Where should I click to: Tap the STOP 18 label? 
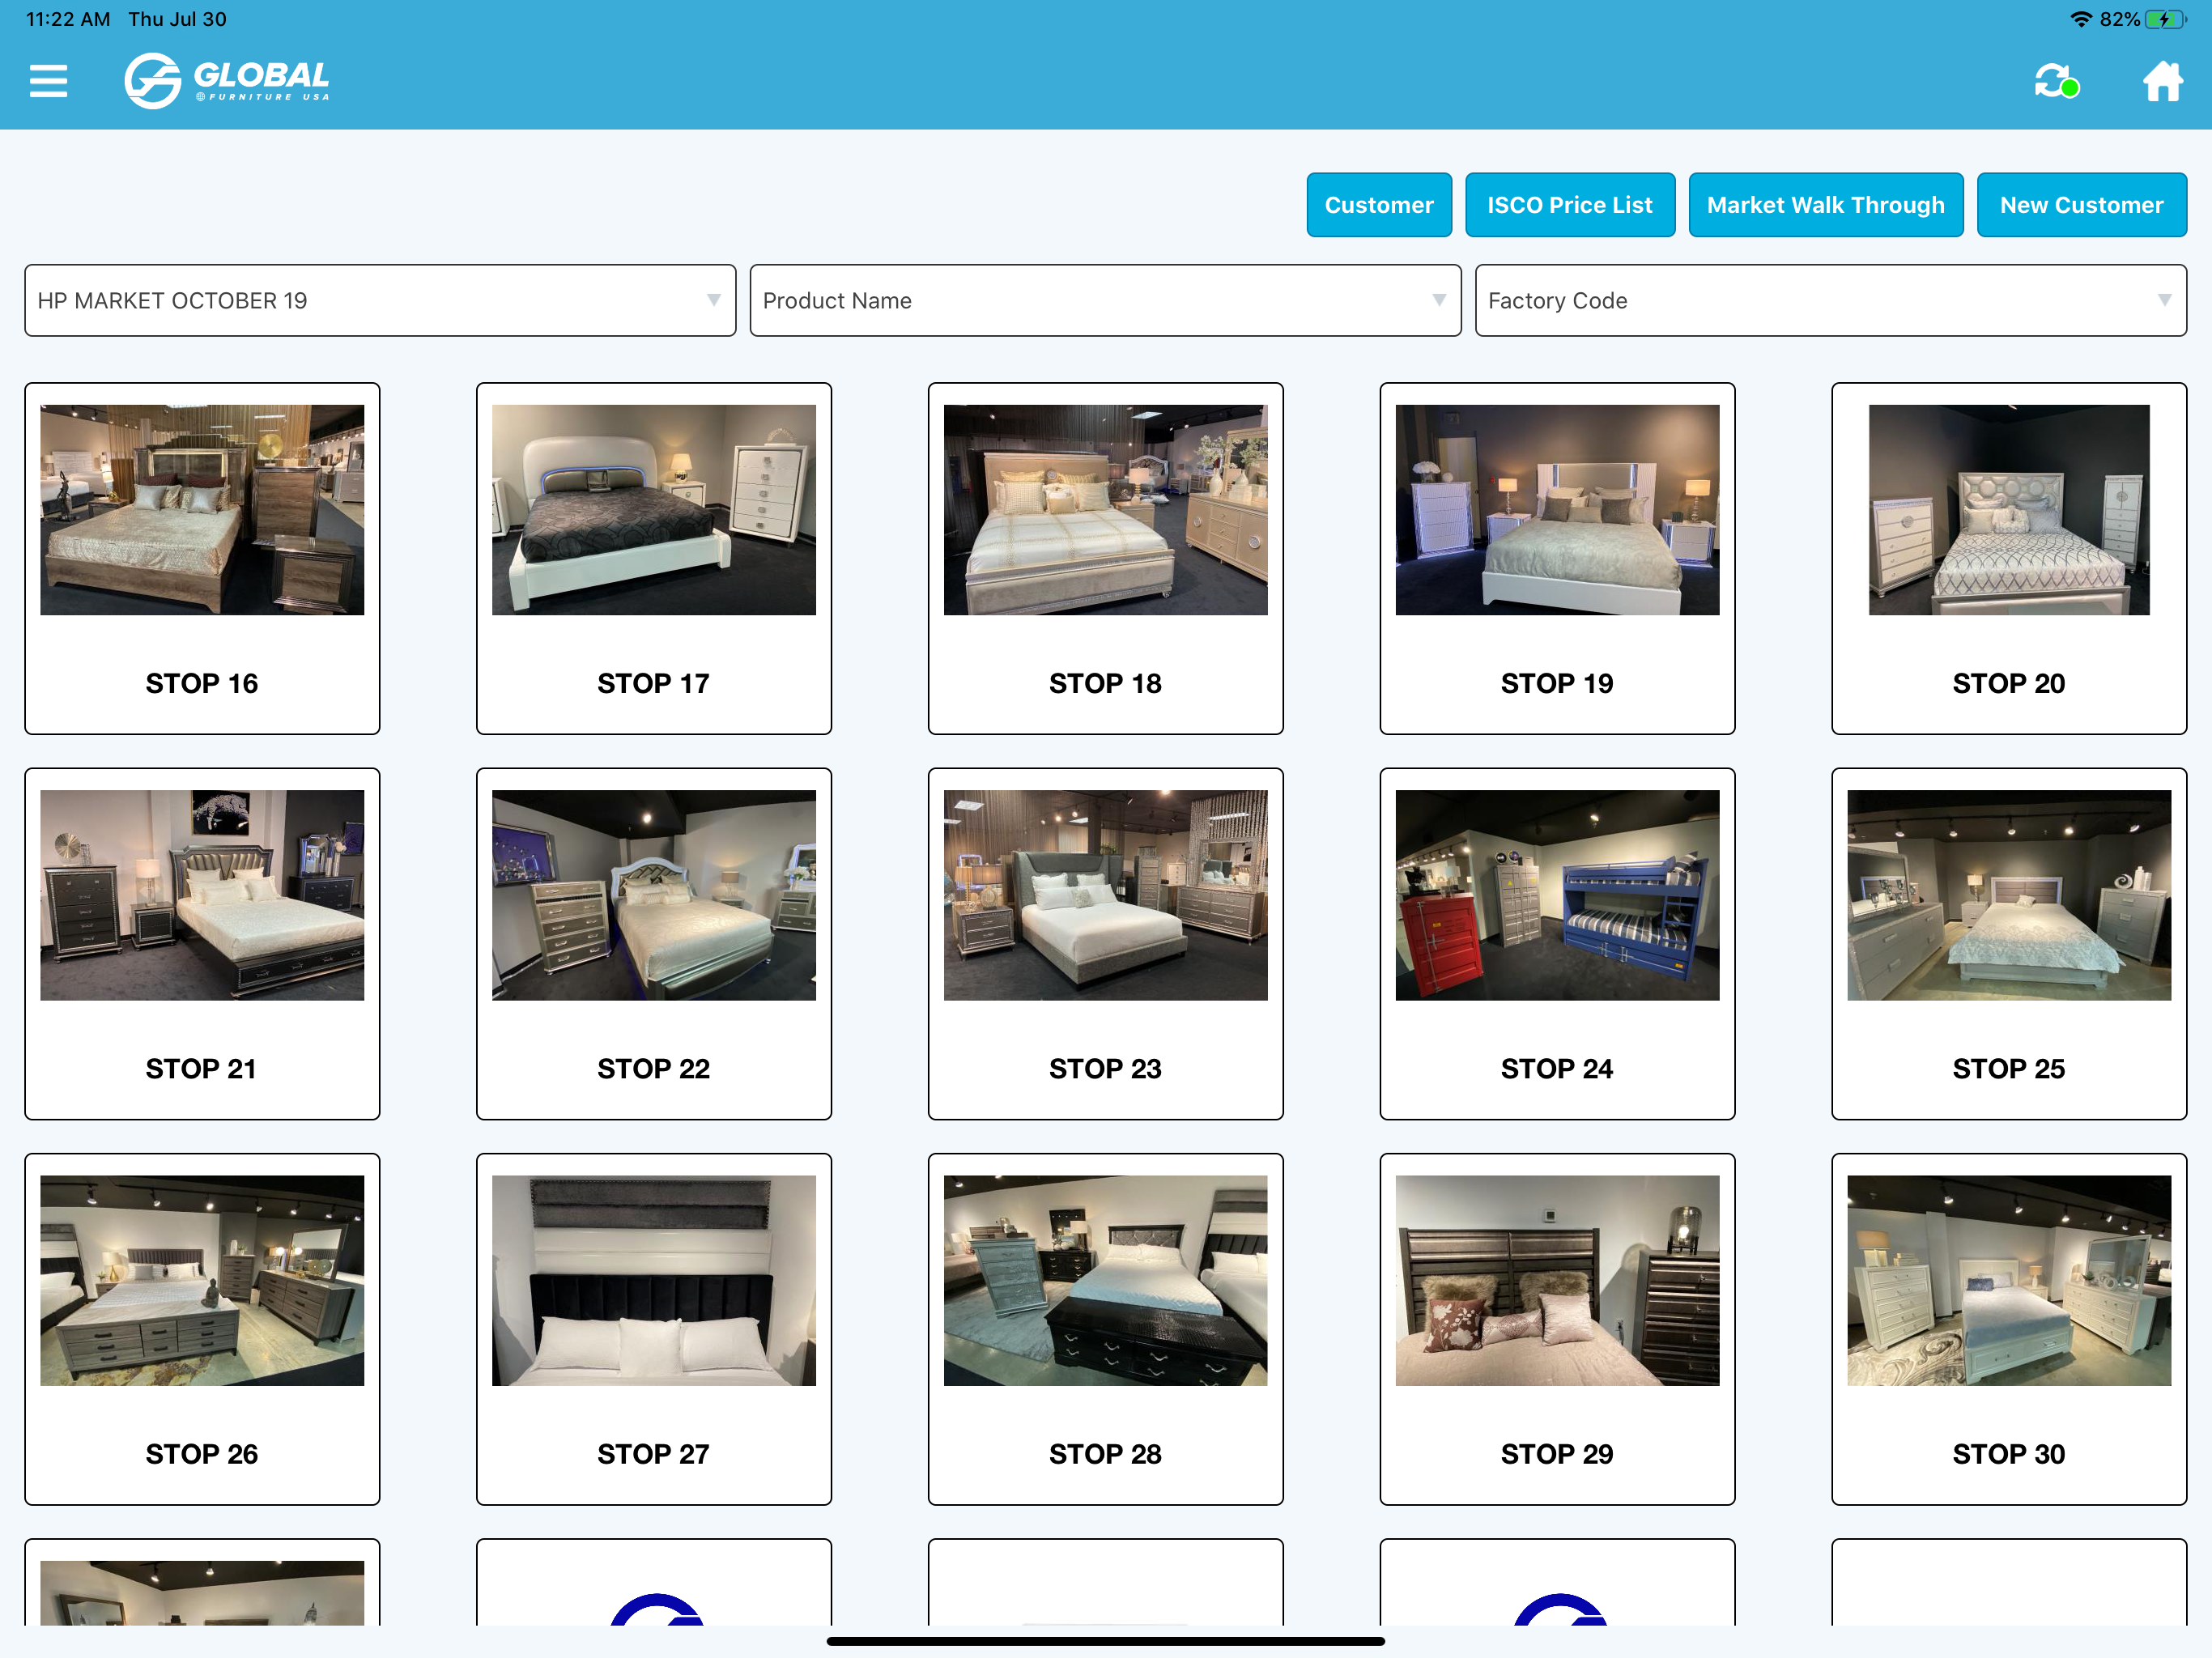(1106, 683)
